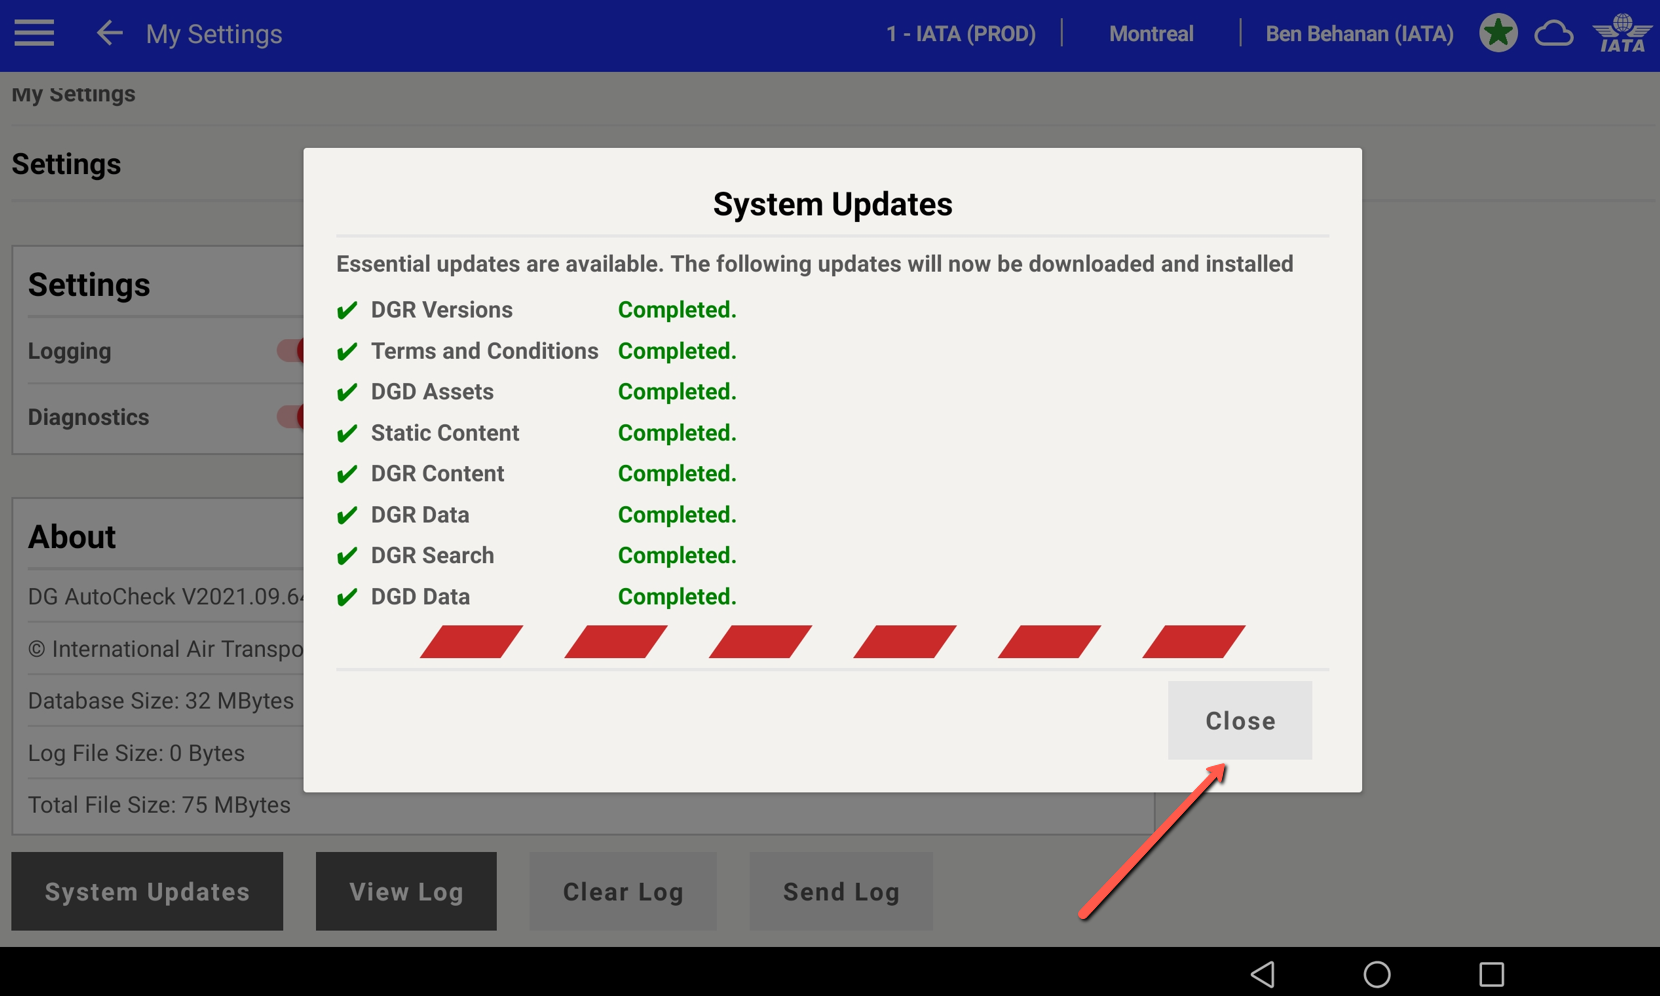Tap the checkmark beside DGR Data
Screen dimensions: 1660x996
click(347, 515)
